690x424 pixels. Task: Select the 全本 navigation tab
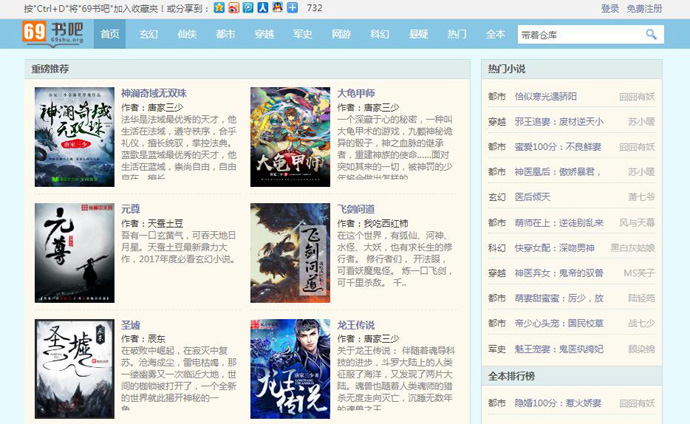point(495,34)
